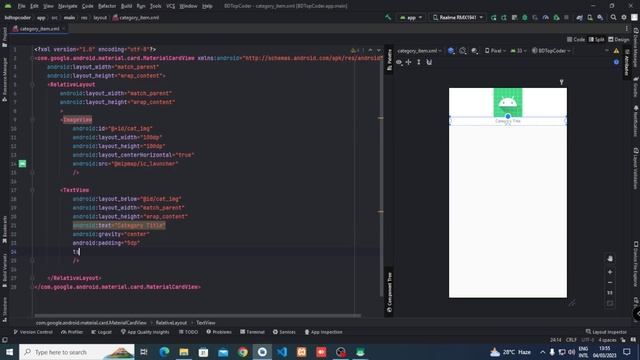The height and width of the screenshot is (360, 640).
Task: Open the API 33 version dropdown
Action: point(518,51)
